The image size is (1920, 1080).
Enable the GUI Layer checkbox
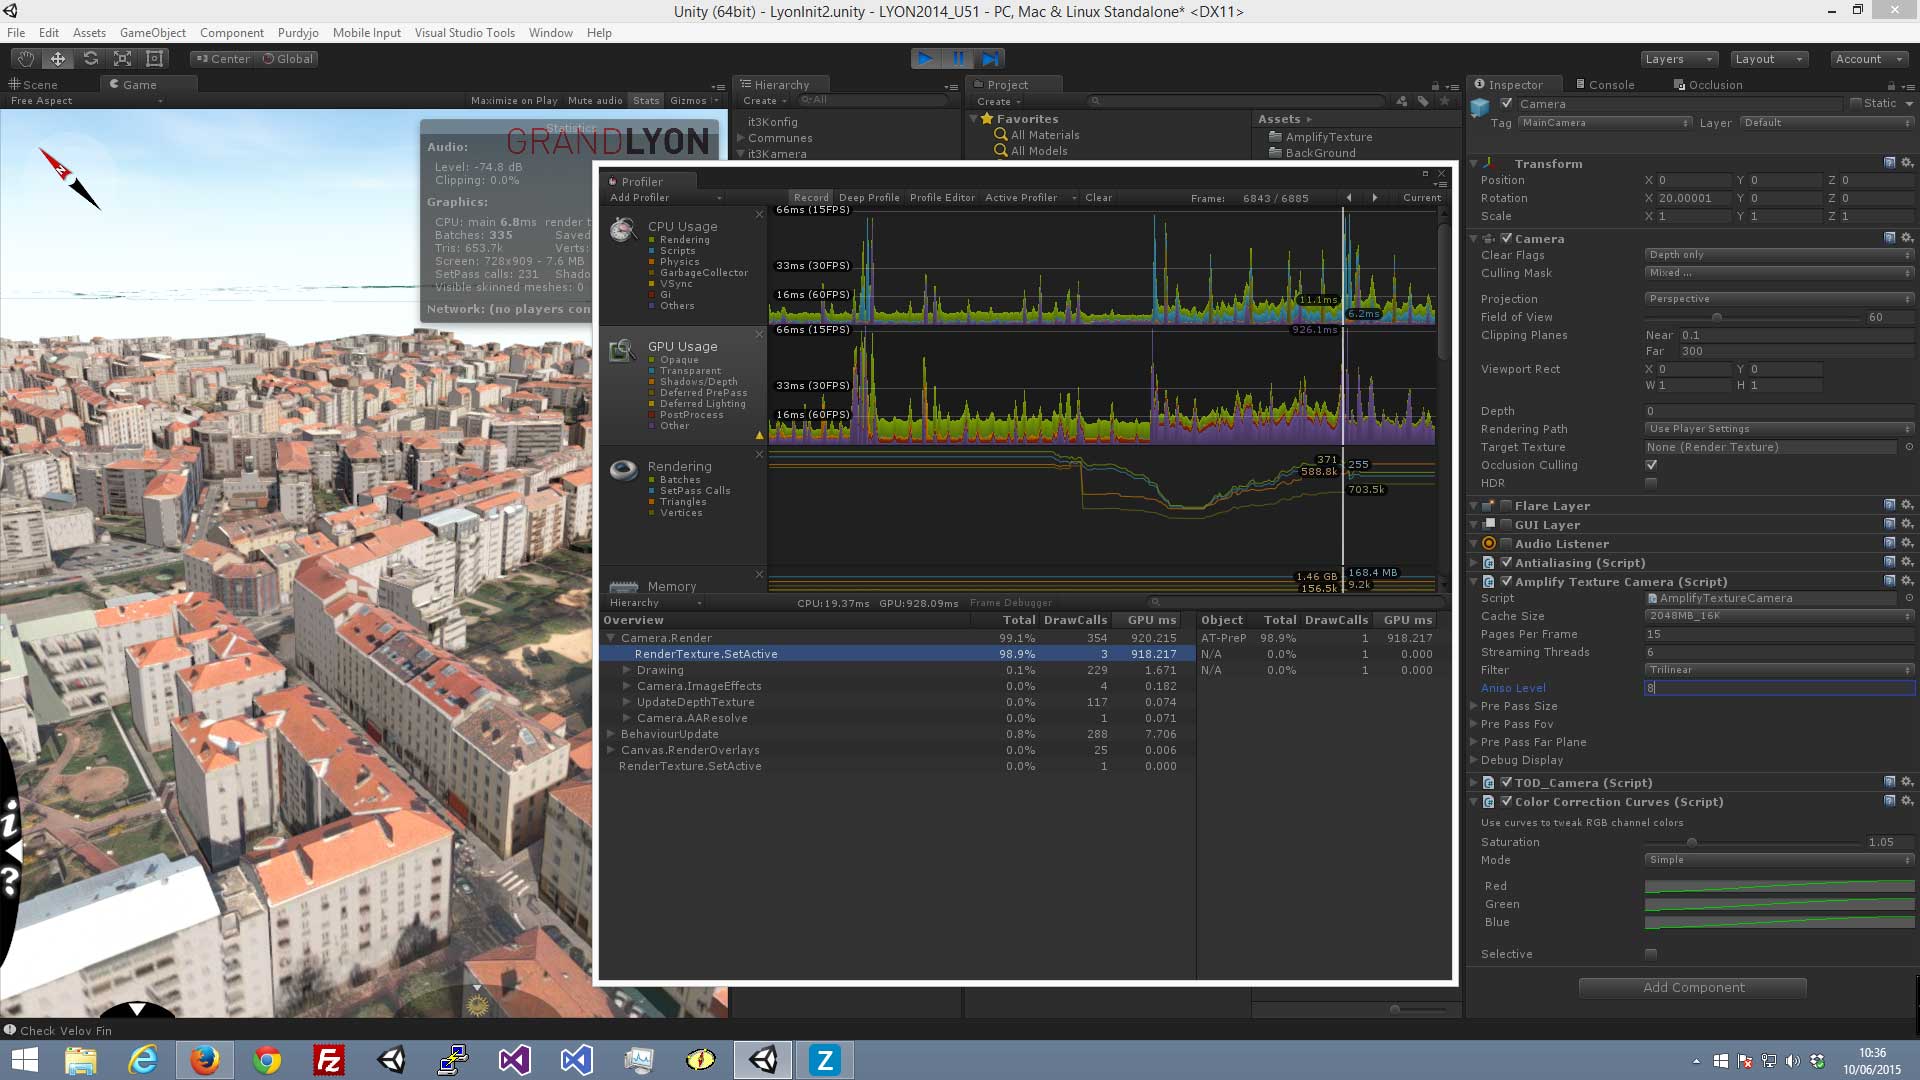coord(1507,524)
